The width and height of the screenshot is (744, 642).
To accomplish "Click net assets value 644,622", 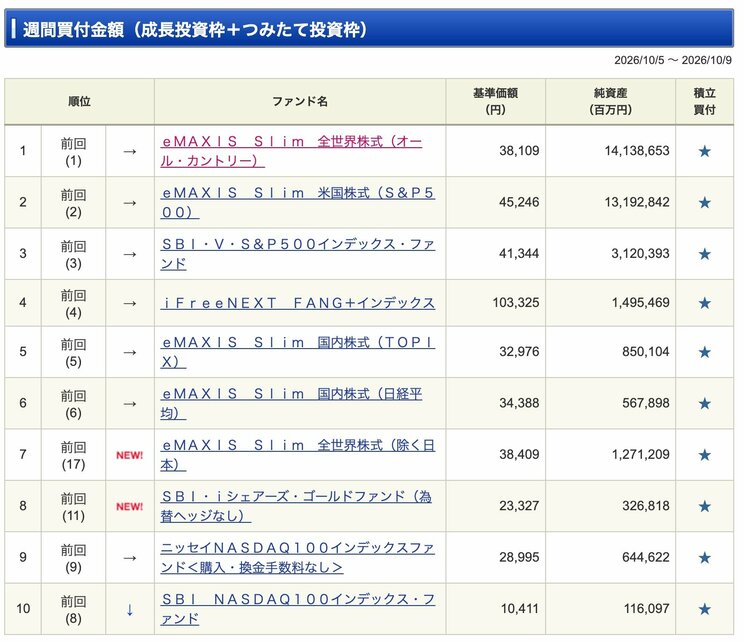I will click(x=646, y=557).
